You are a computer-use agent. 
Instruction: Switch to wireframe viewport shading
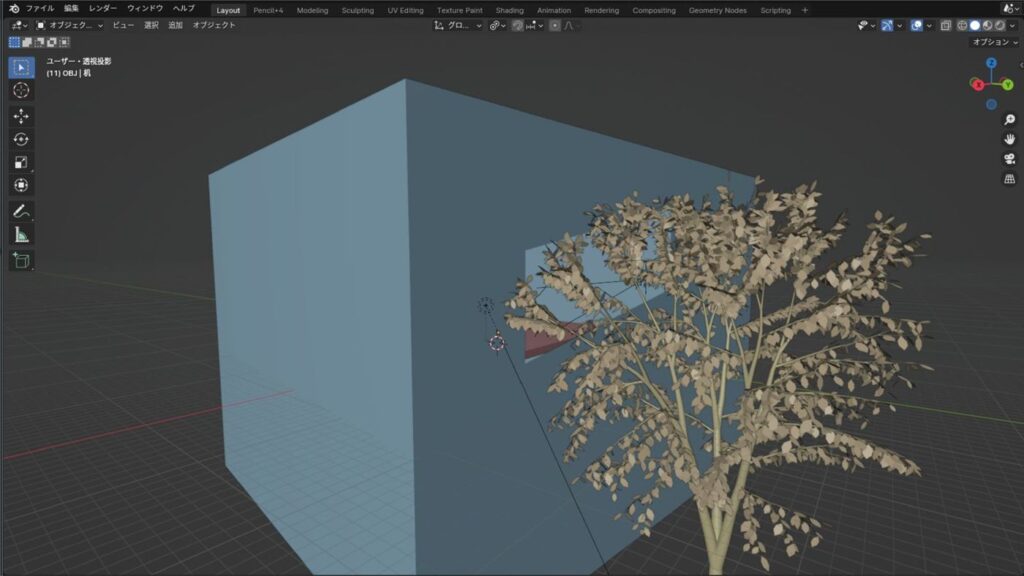(962, 25)
